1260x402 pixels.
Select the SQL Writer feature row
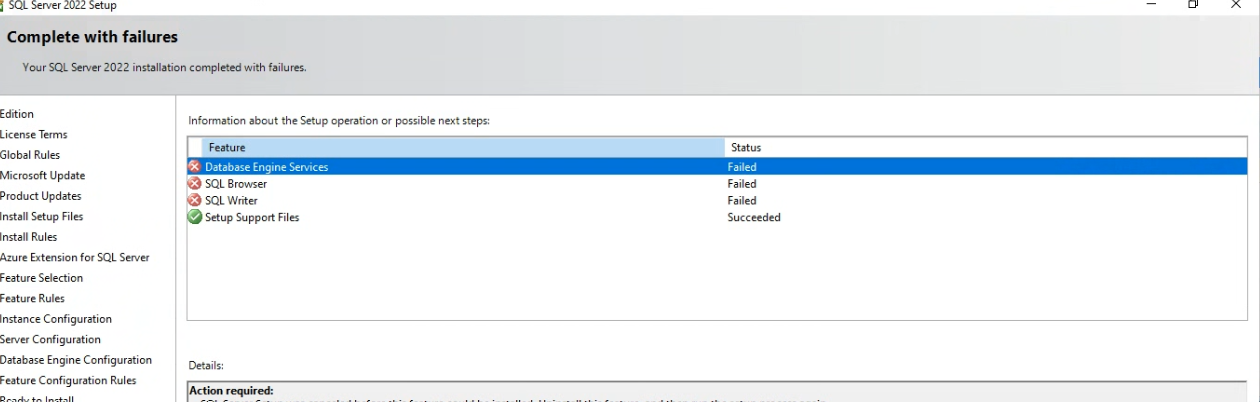click(x=717, y=200)
